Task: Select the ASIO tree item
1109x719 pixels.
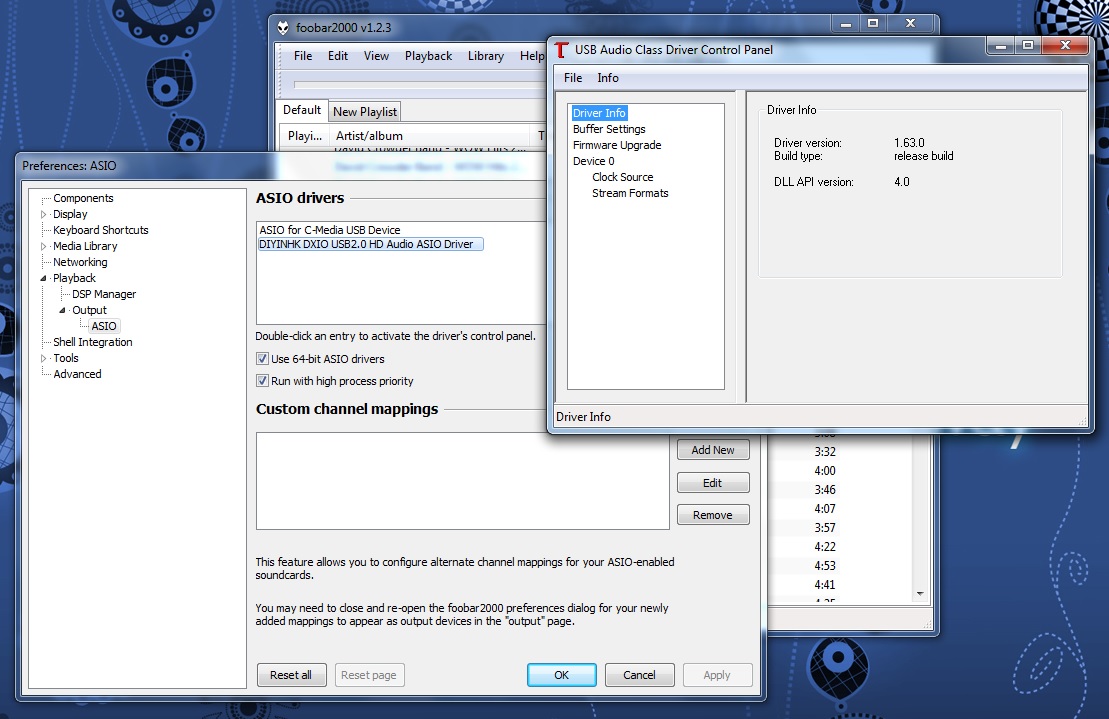Action: tap(104, 326)
